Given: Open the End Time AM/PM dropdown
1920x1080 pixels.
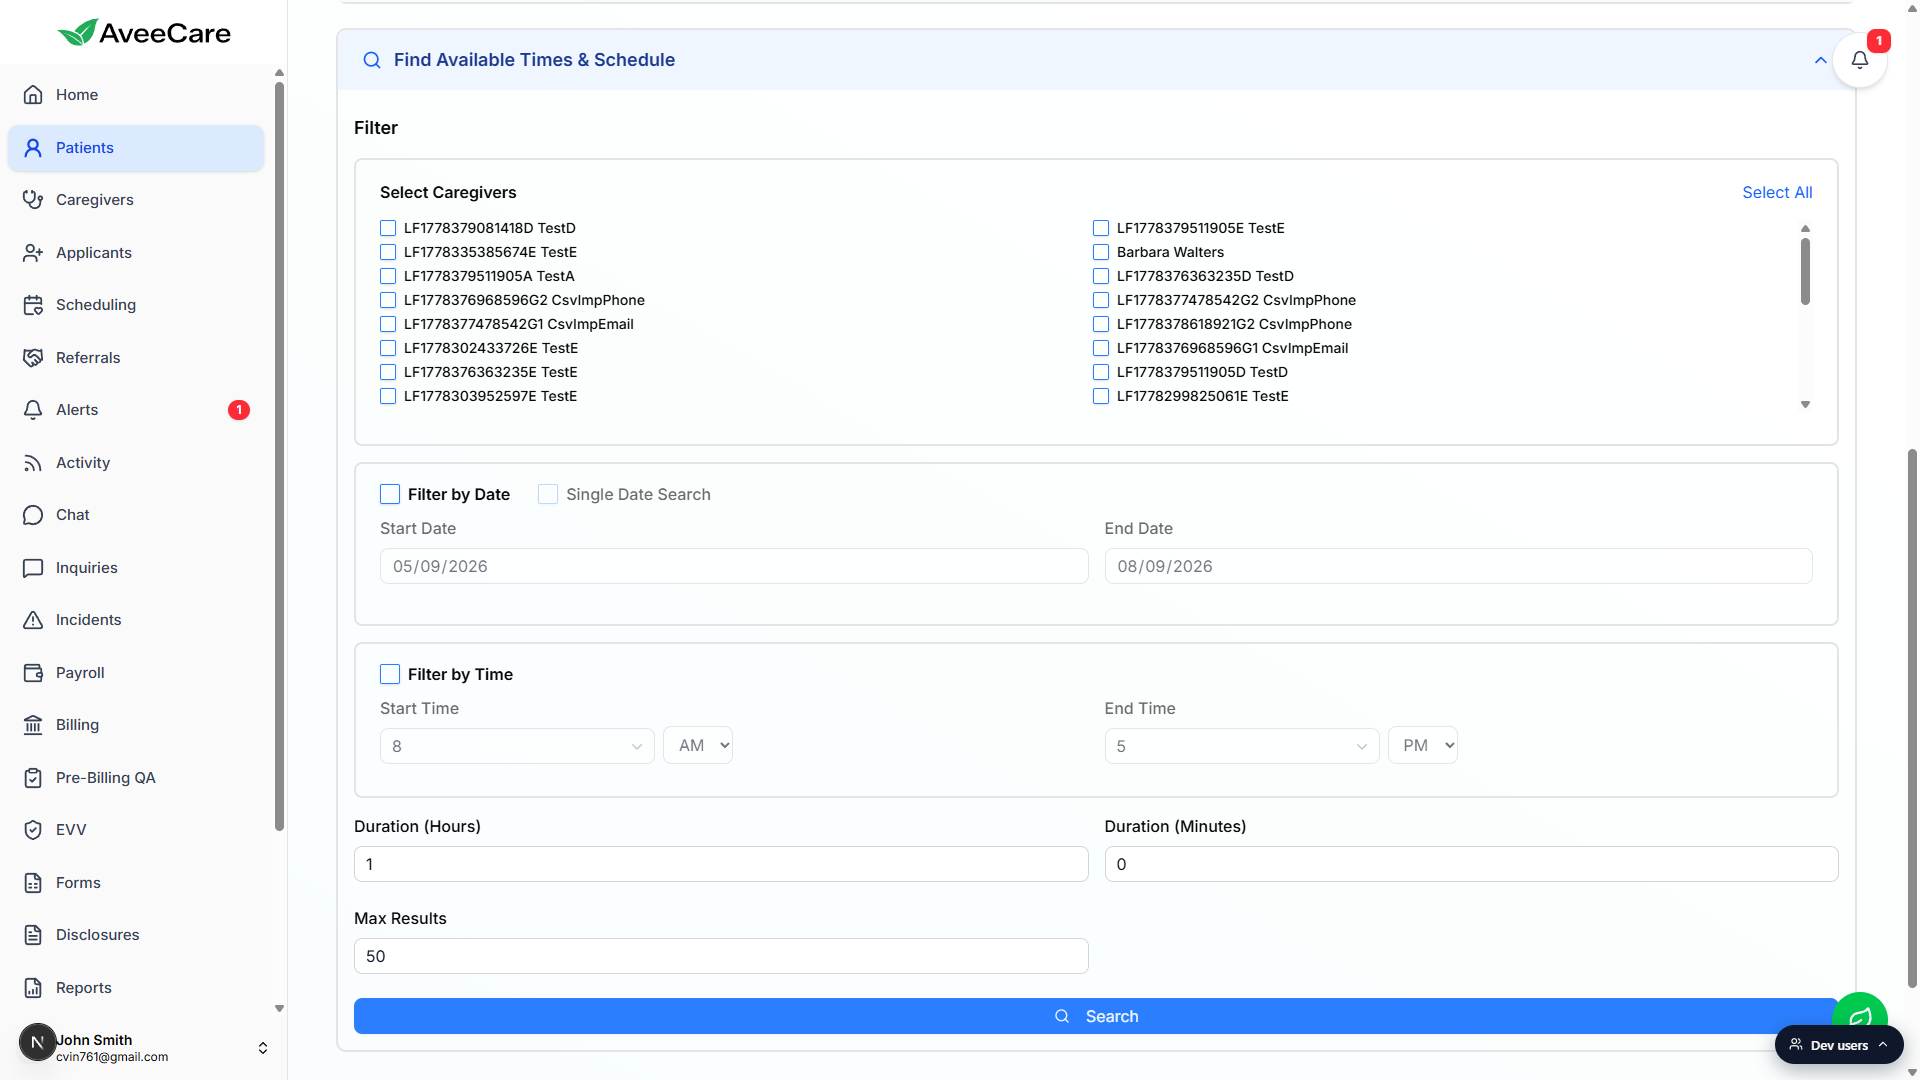Looking at the screenshot, I should 1423,745.
